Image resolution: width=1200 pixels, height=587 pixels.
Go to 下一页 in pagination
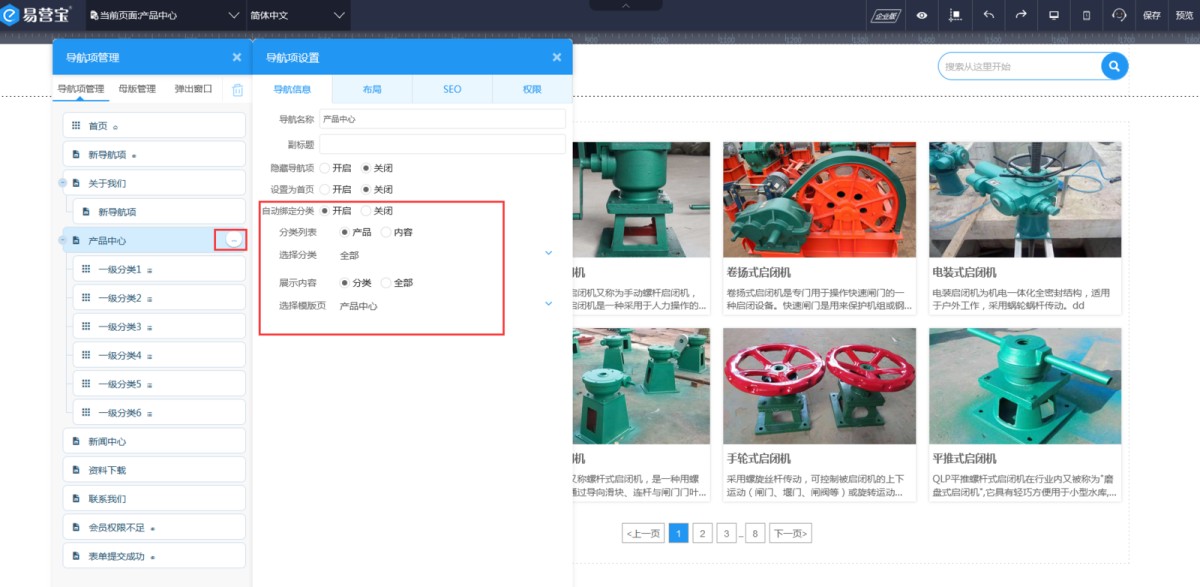tap(790, 534)
